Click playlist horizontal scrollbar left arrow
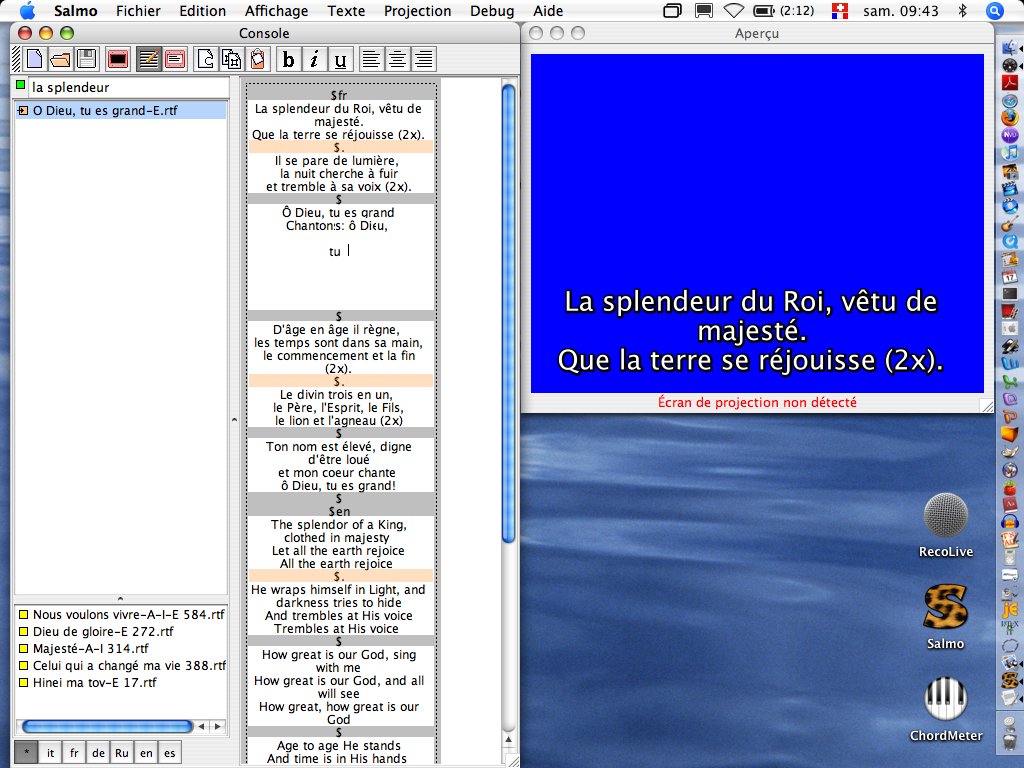 click(202, 726)
